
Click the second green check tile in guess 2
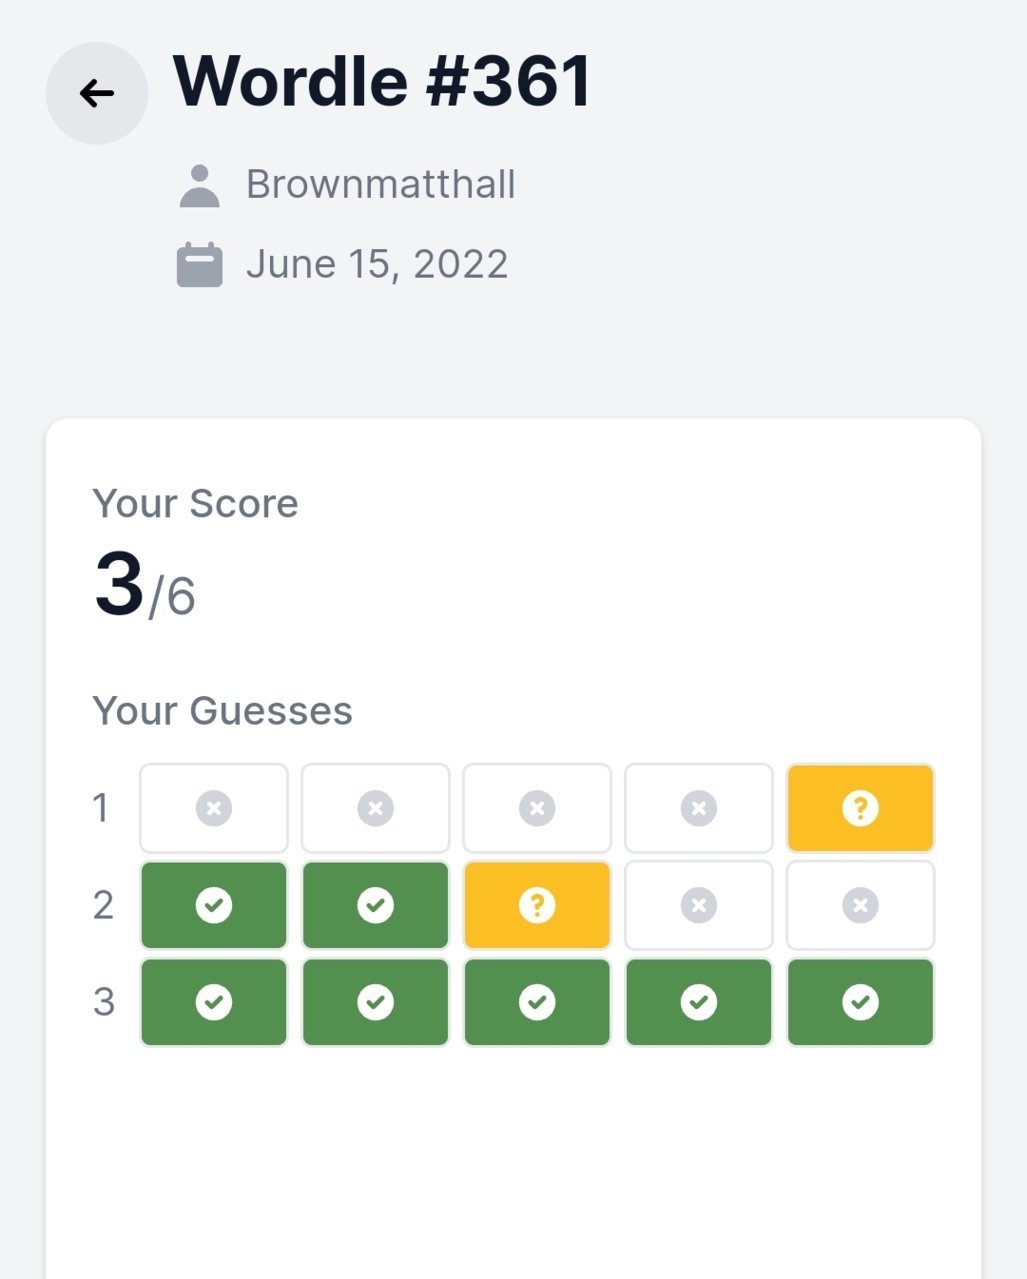(x=375, y=905)
